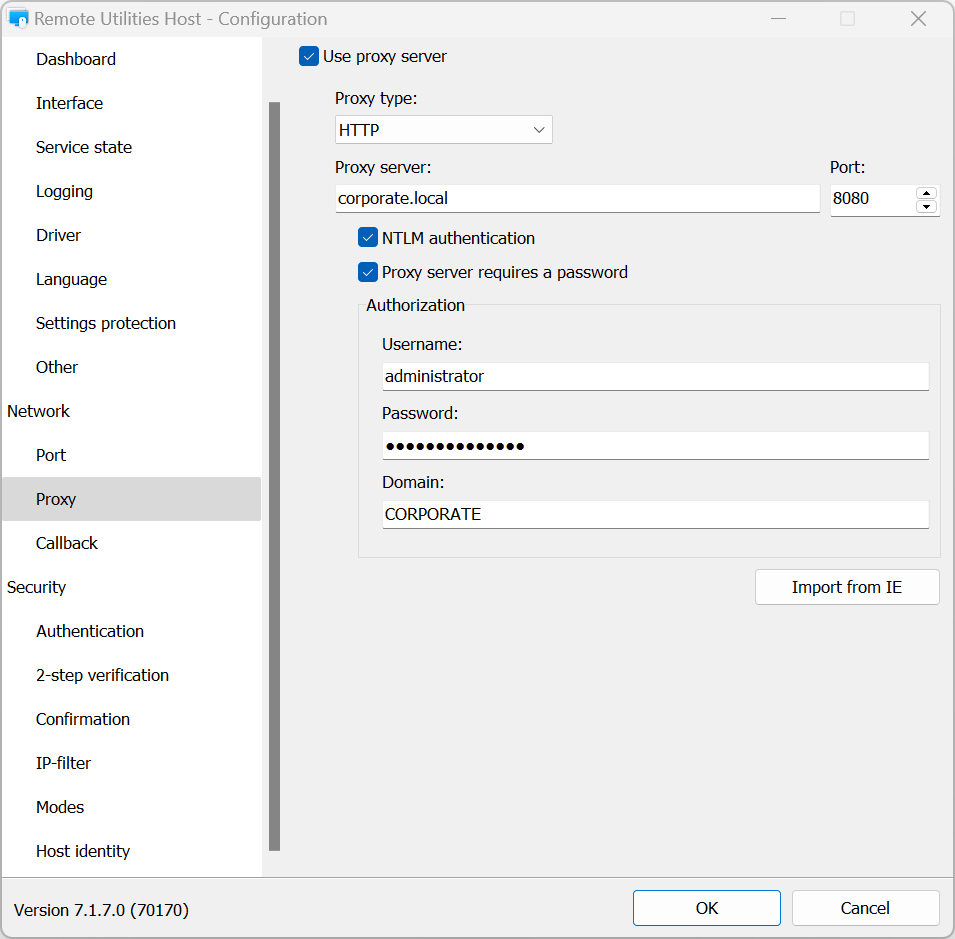Go to 2-step verification settings

point(102,675)
